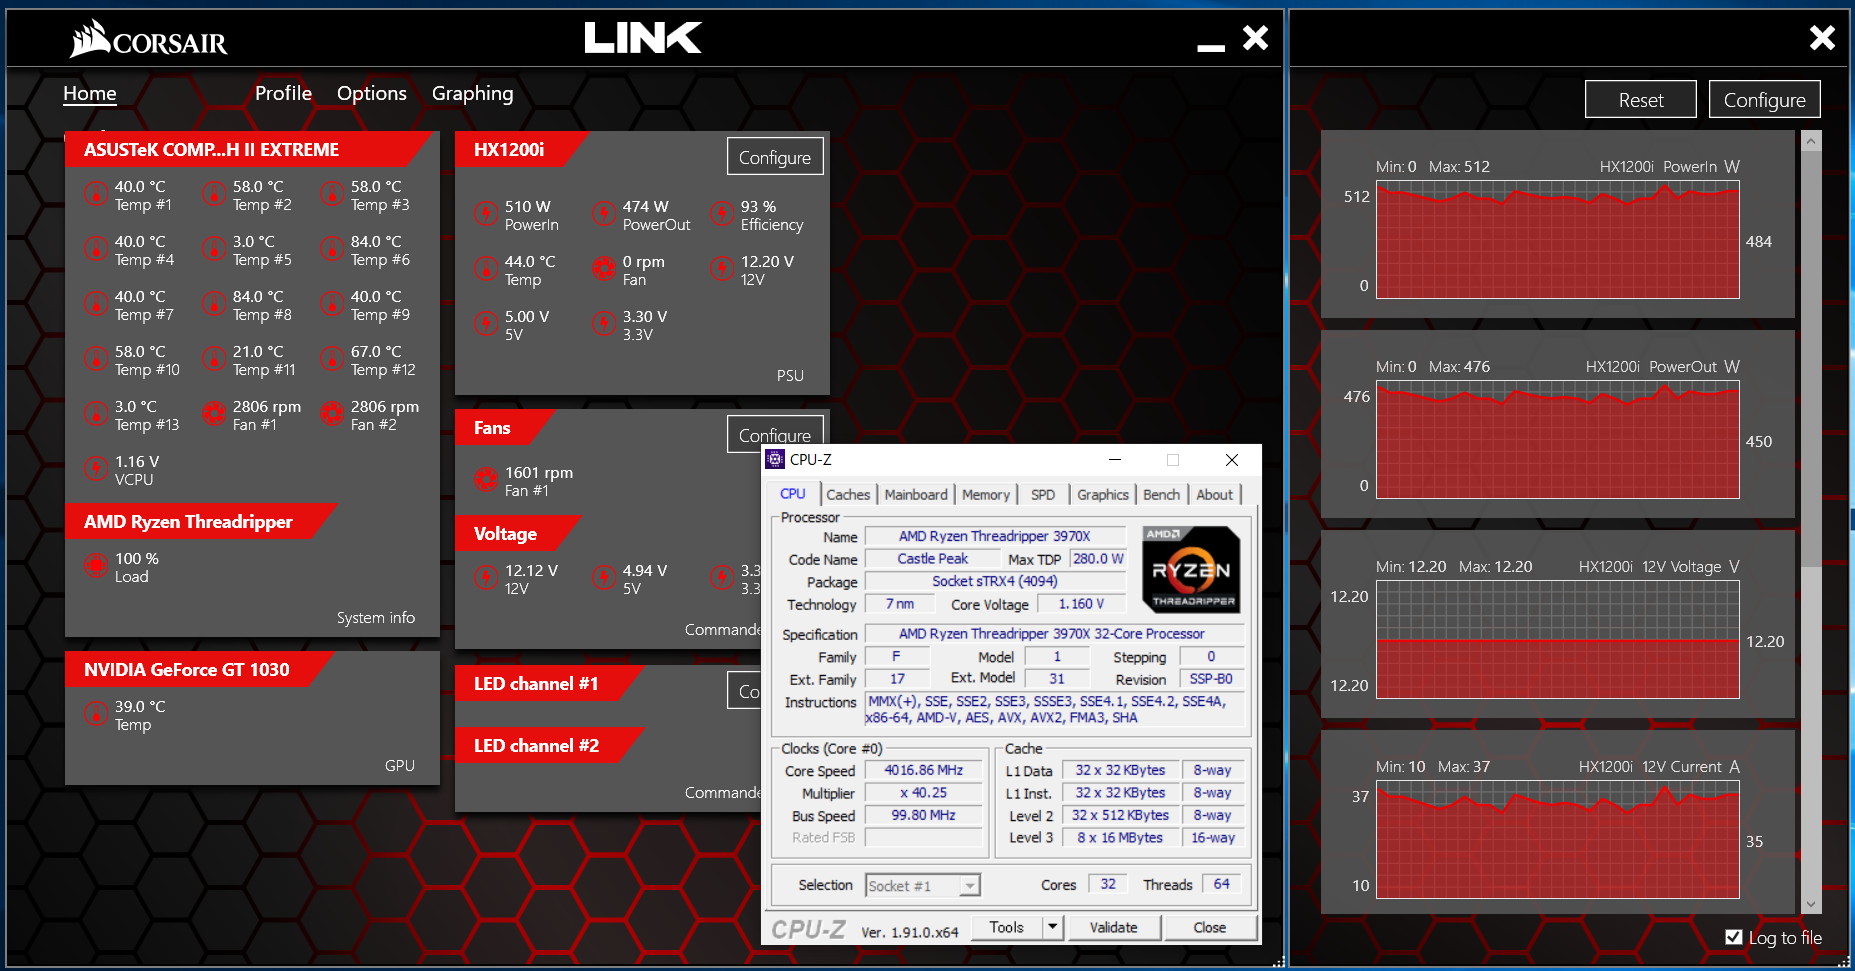
Task: Open the About tab in CPU-Z
Action: click(1215, 494)
